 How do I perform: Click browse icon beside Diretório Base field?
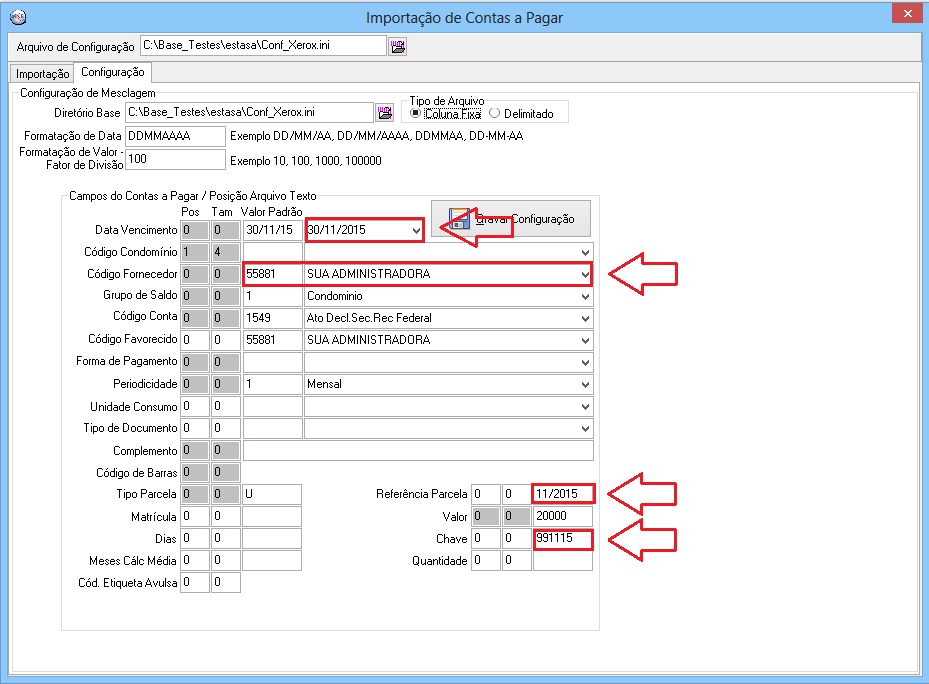[384, 113]
